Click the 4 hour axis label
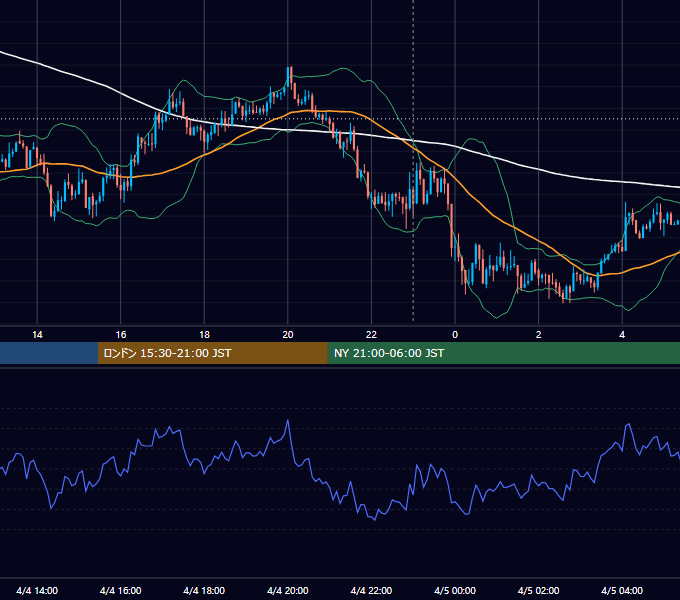This screenshot has height=600, width=680. coord(622,335)
